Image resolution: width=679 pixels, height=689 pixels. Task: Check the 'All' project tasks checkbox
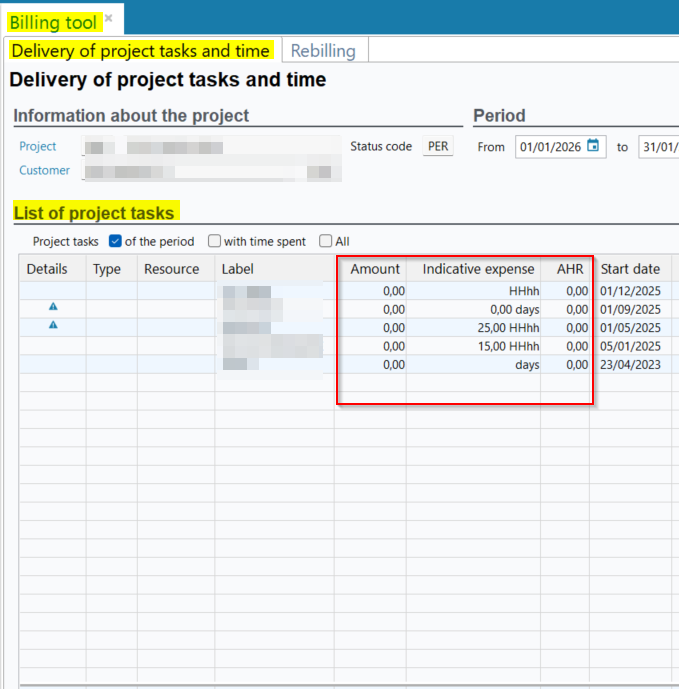[x=326, y=241]
